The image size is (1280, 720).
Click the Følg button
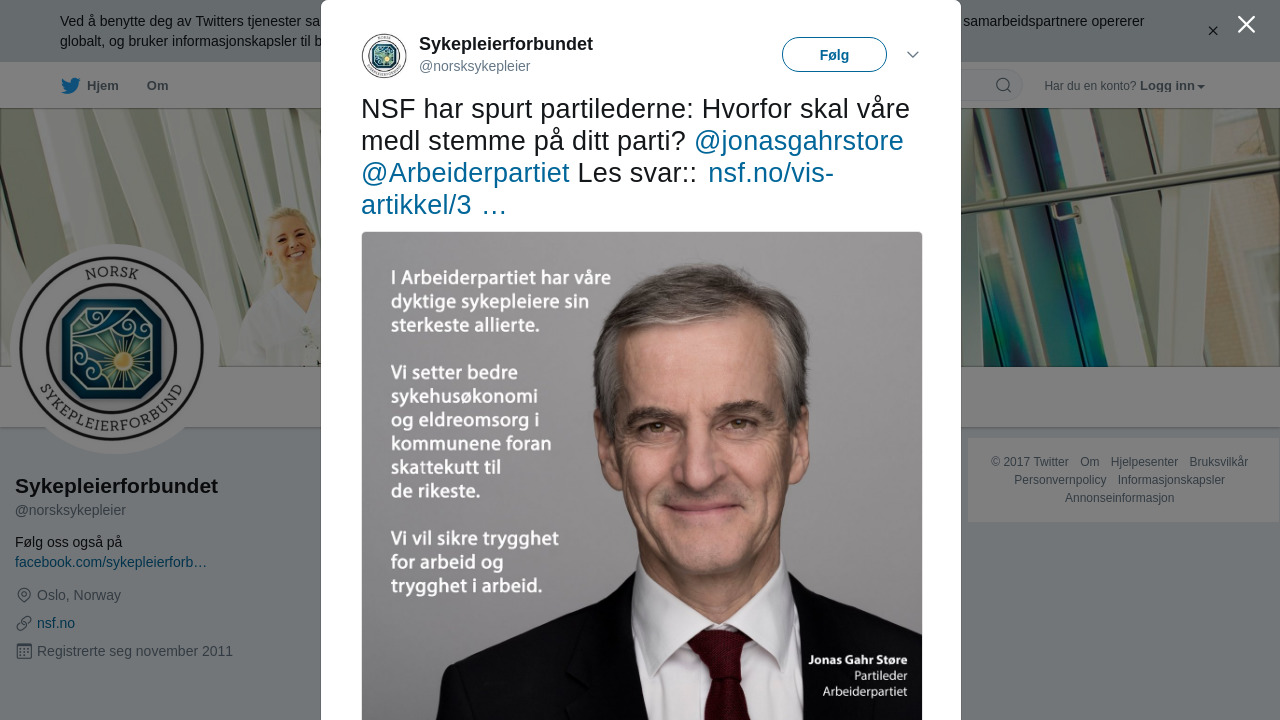834,55
